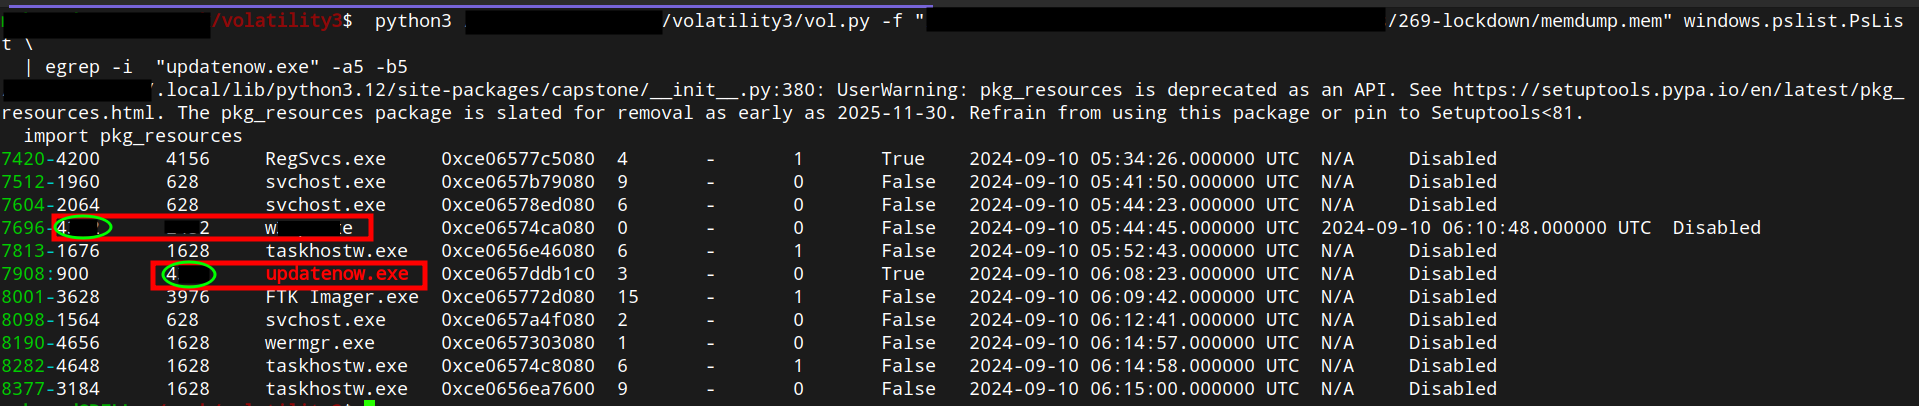
Task: Click the green circled PPID beside updatenow.exe
Action: (x=188, y=274)
